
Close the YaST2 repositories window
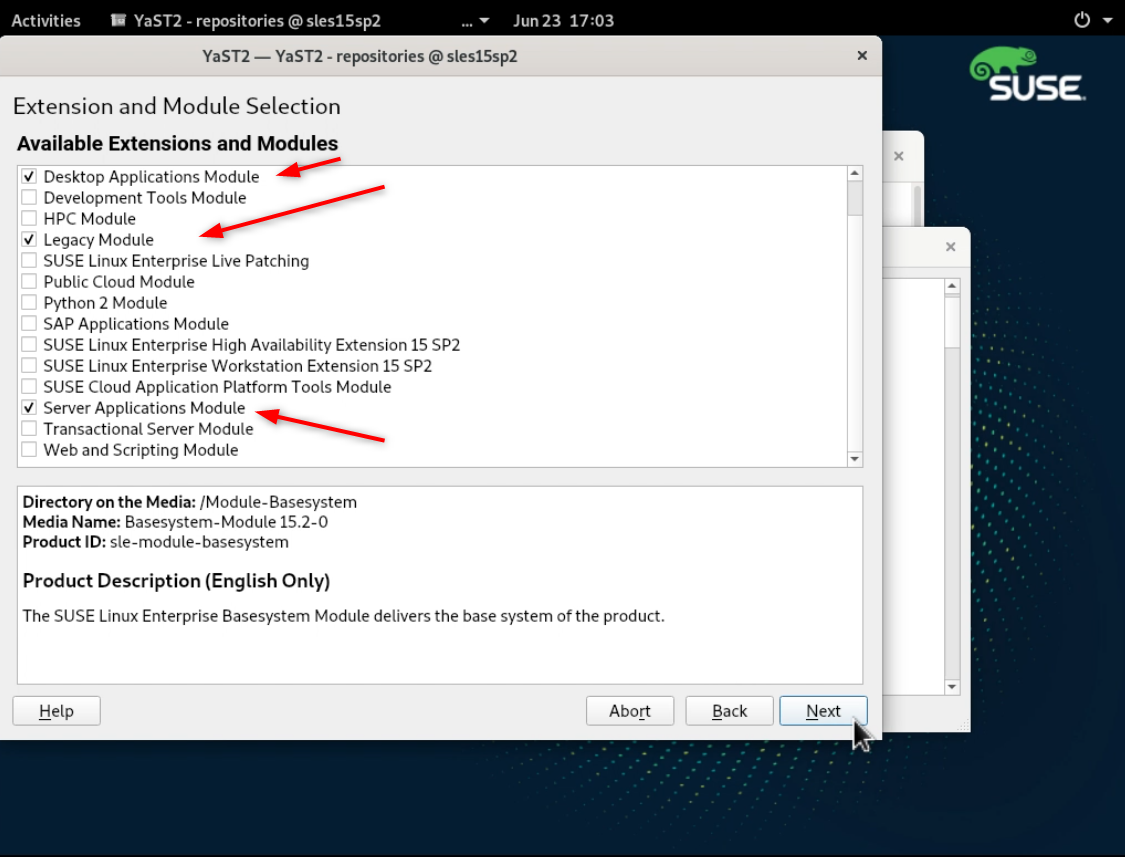pos(862,55)
